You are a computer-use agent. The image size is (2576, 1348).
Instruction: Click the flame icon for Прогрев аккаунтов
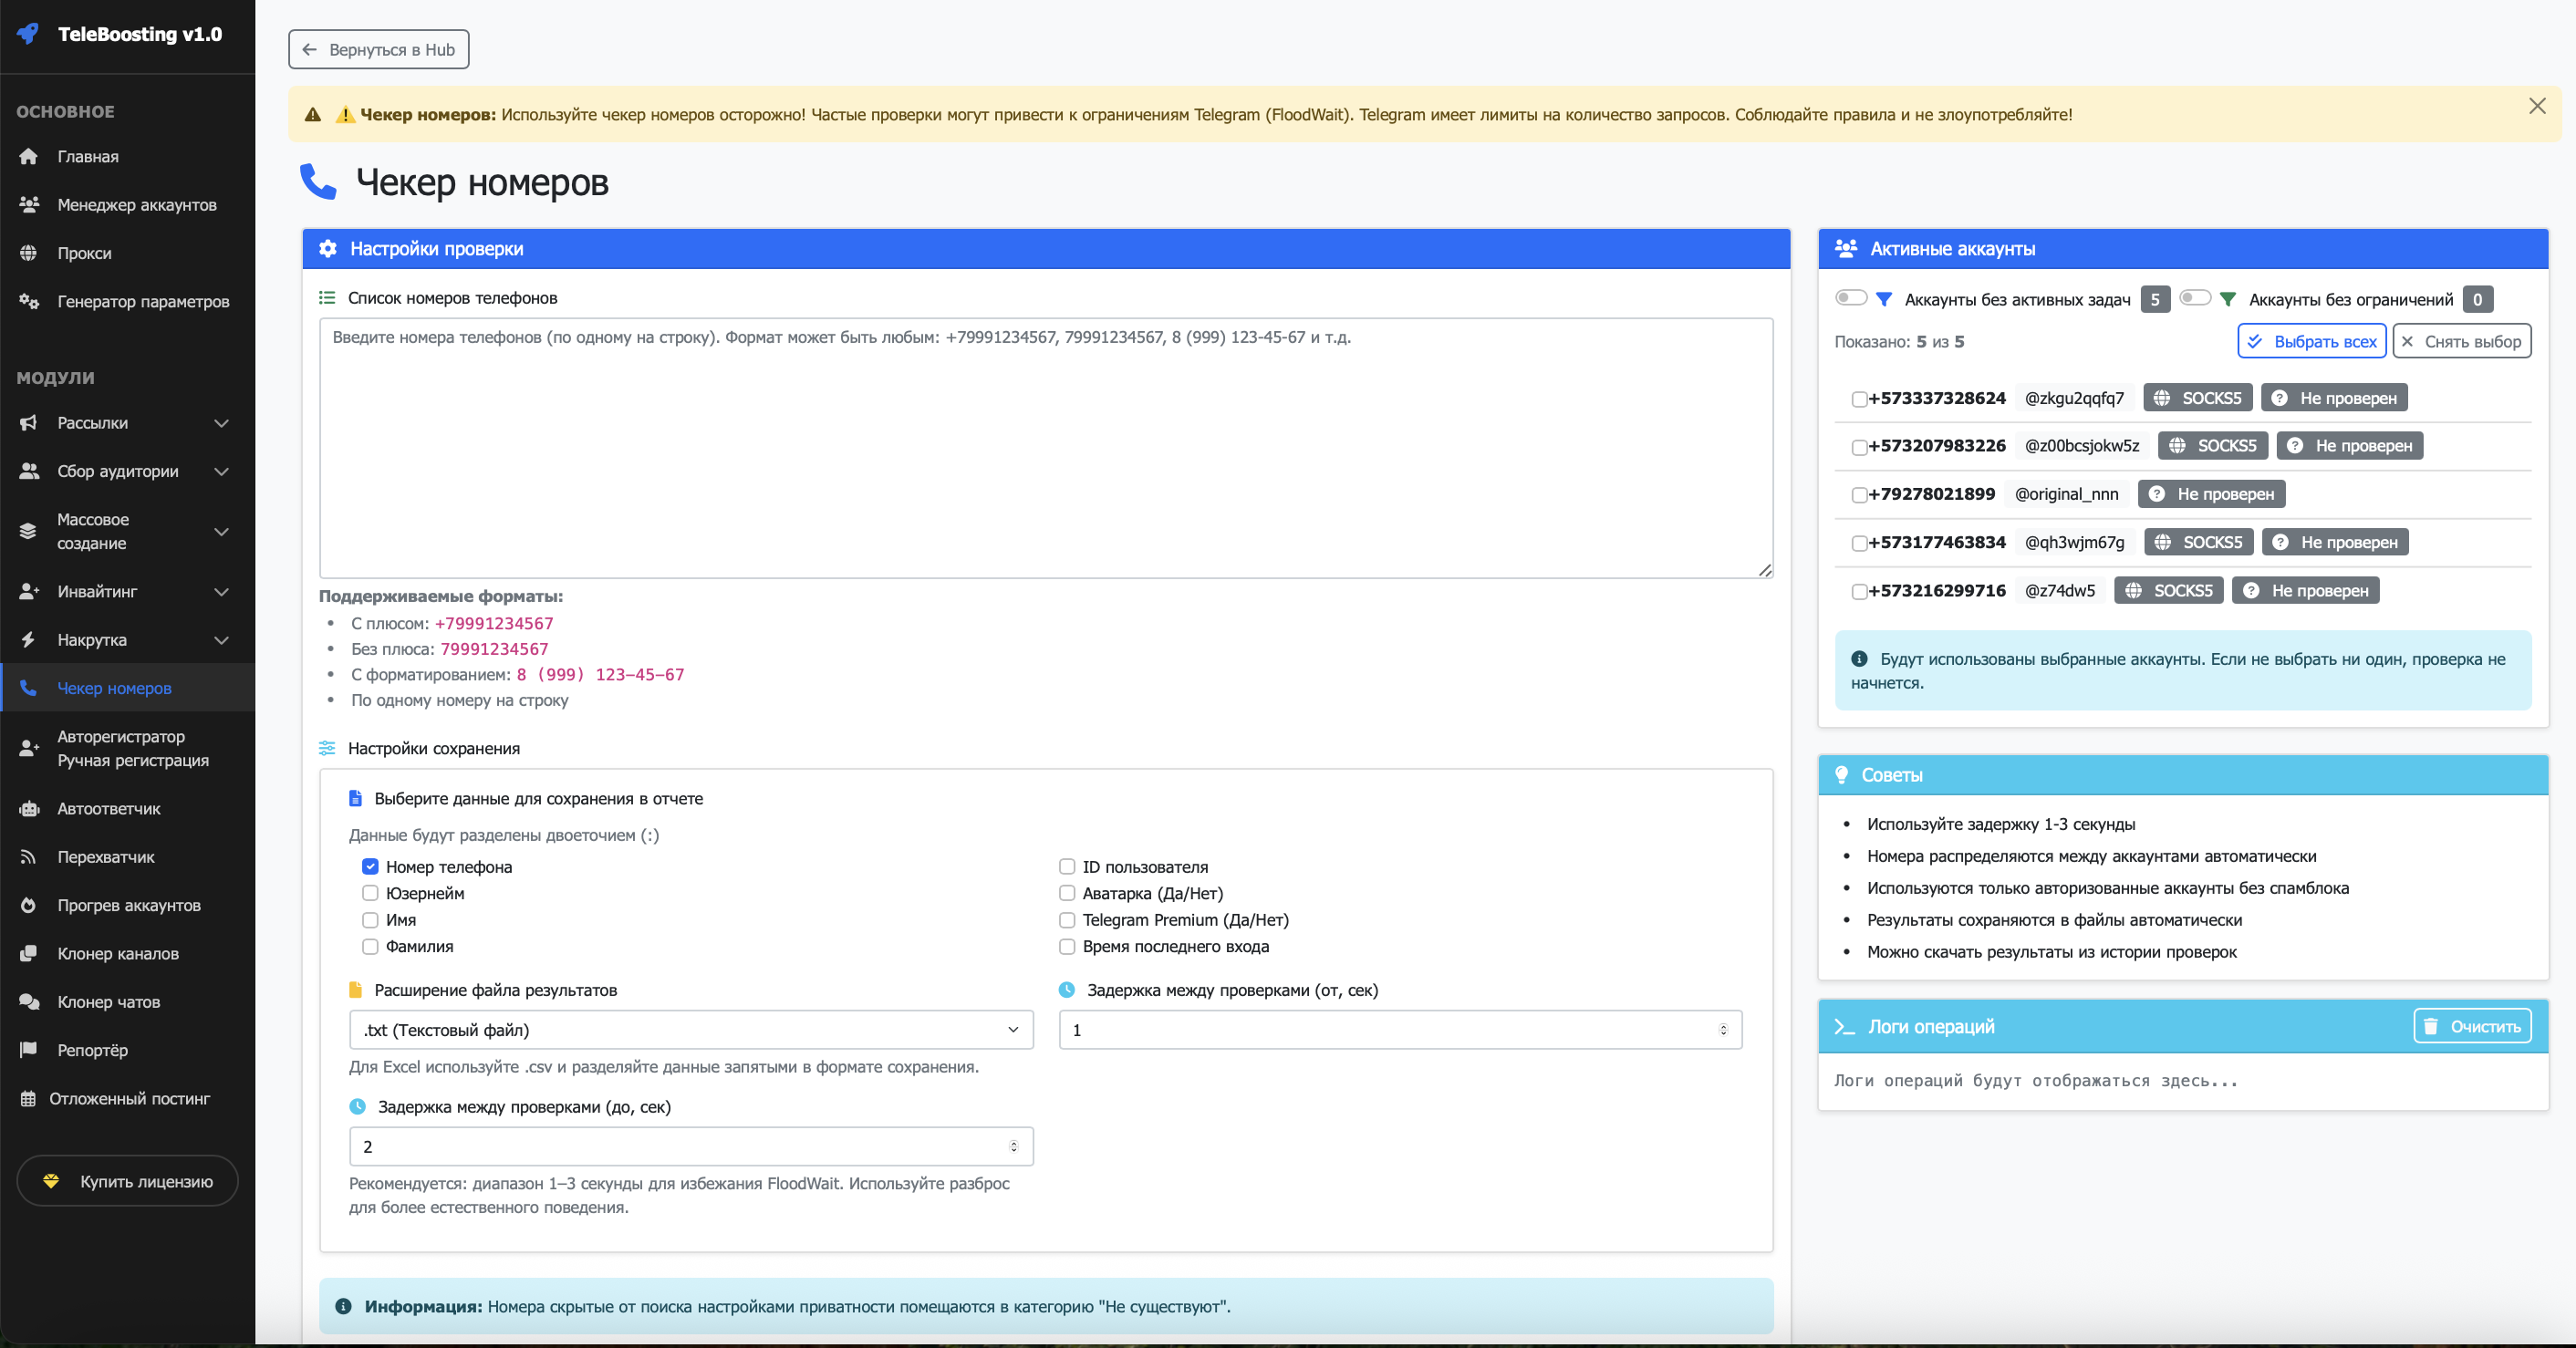click(28, 905)
